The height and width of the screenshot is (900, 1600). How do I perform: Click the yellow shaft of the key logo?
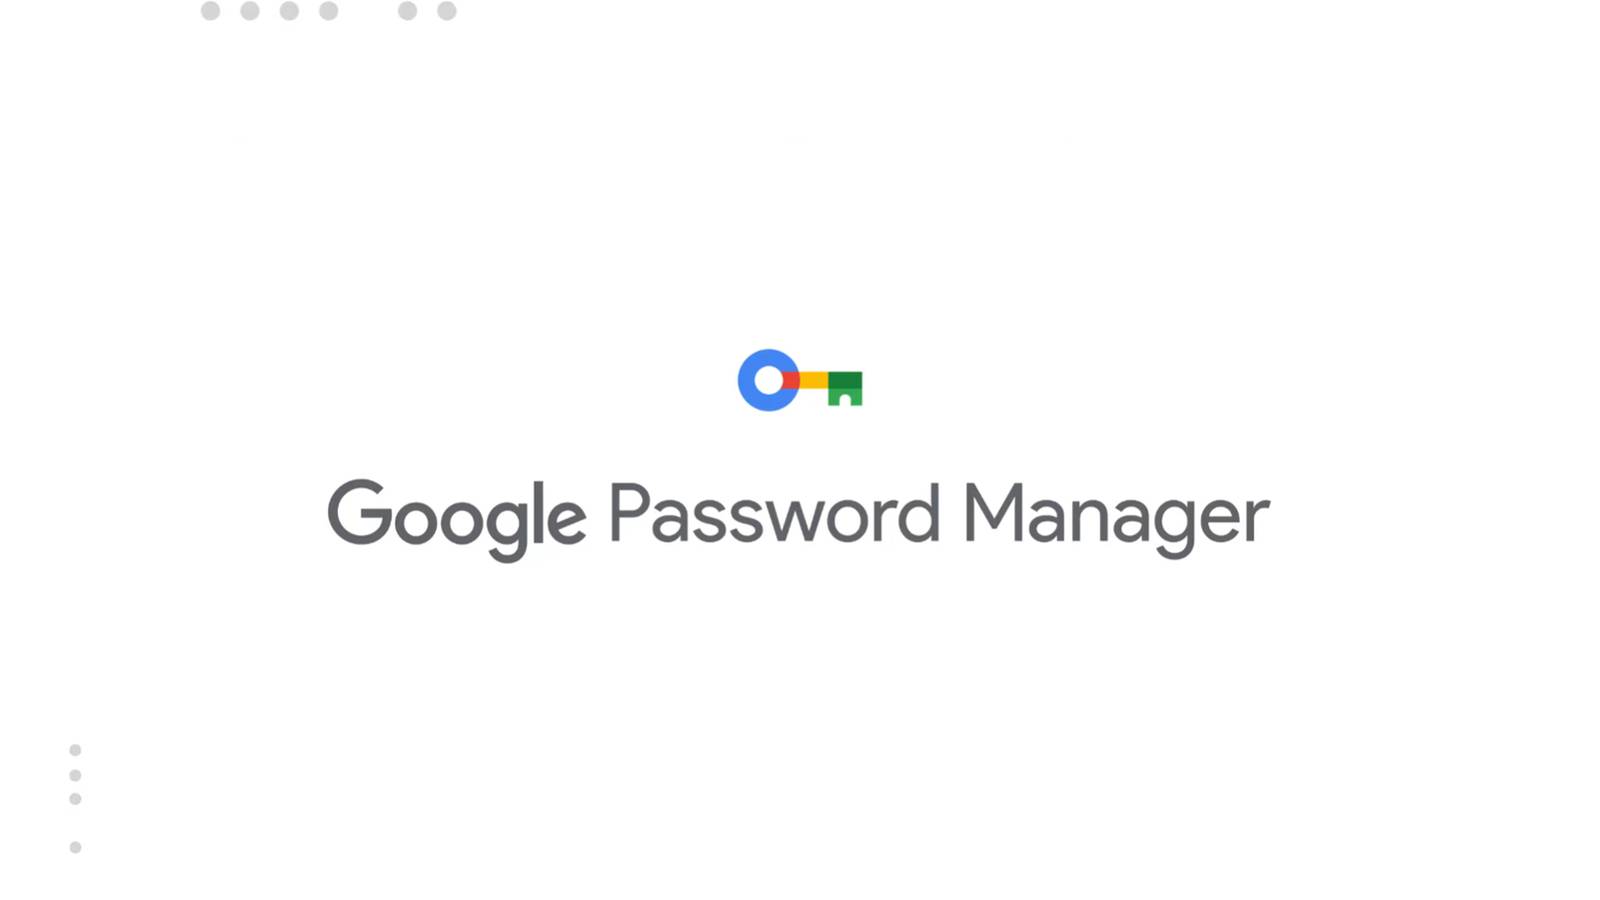(x=813, y=380)
